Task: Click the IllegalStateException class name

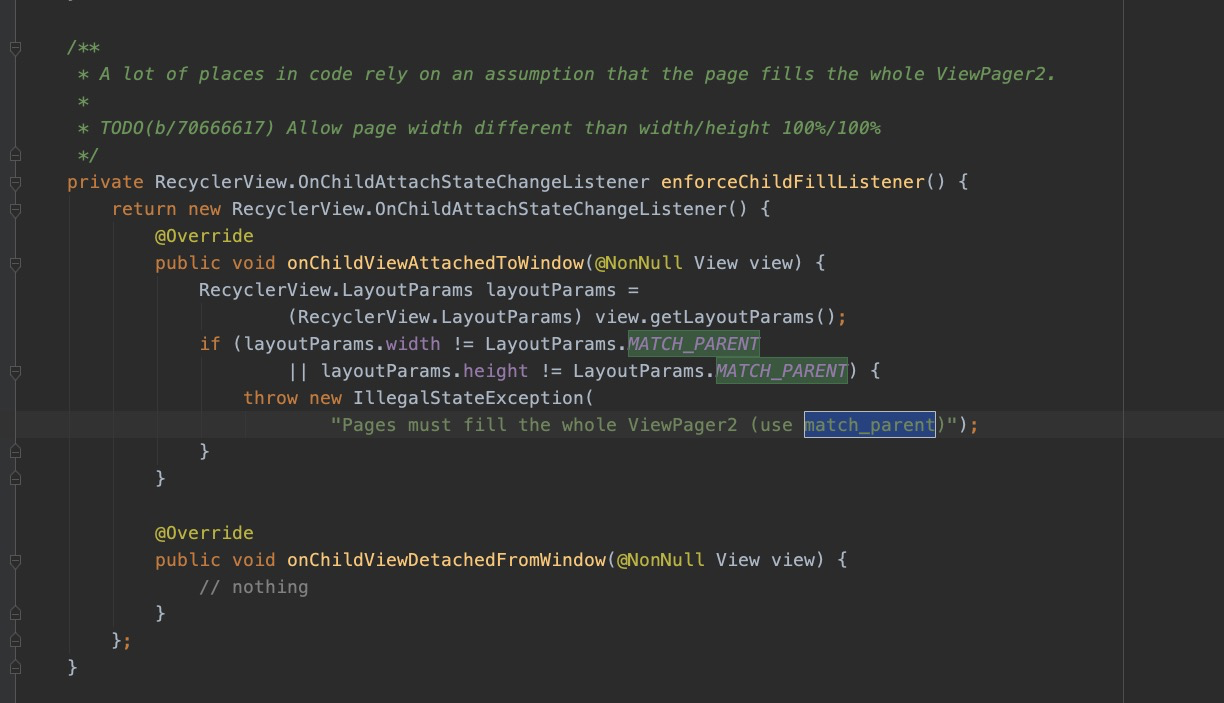Action: click(470, 398)
